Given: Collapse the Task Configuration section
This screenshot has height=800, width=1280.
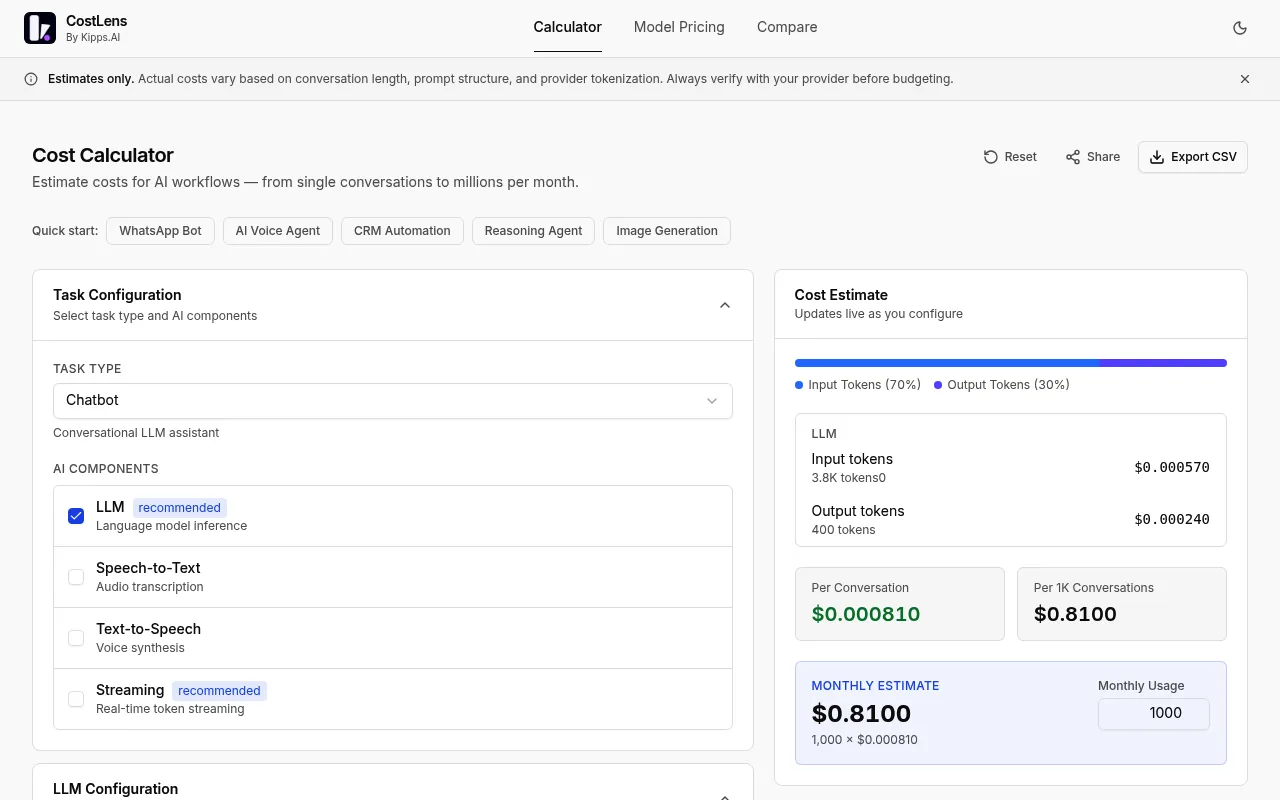Looking at the screenshot, I should (725, 305).
